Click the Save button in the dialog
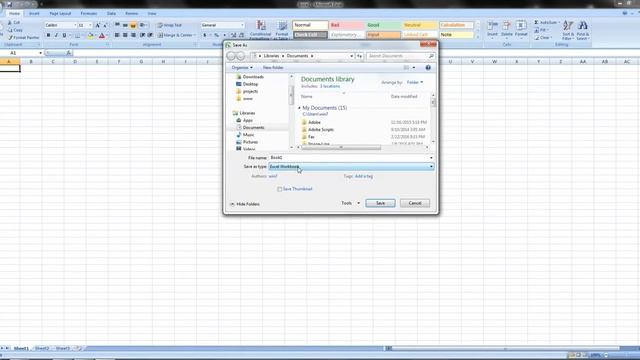This screenshot has height=360, width=640. [380, 203]
